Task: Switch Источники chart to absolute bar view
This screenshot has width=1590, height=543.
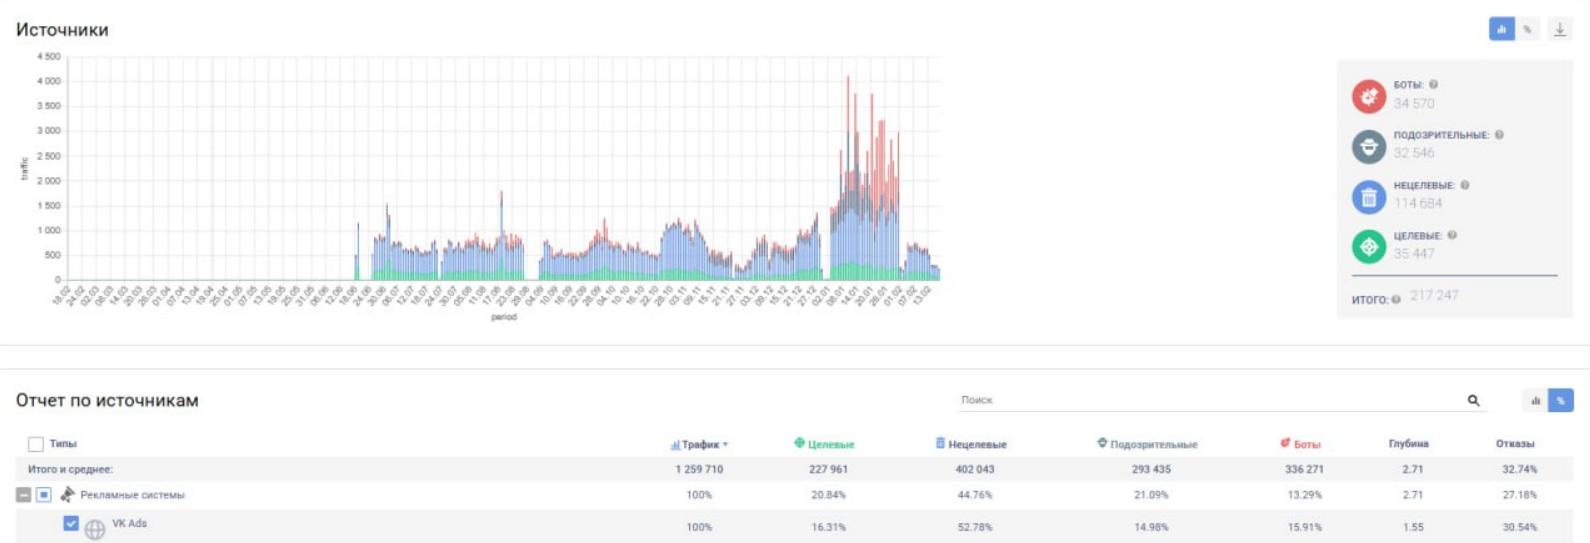Action: [x=1501, y=29]
